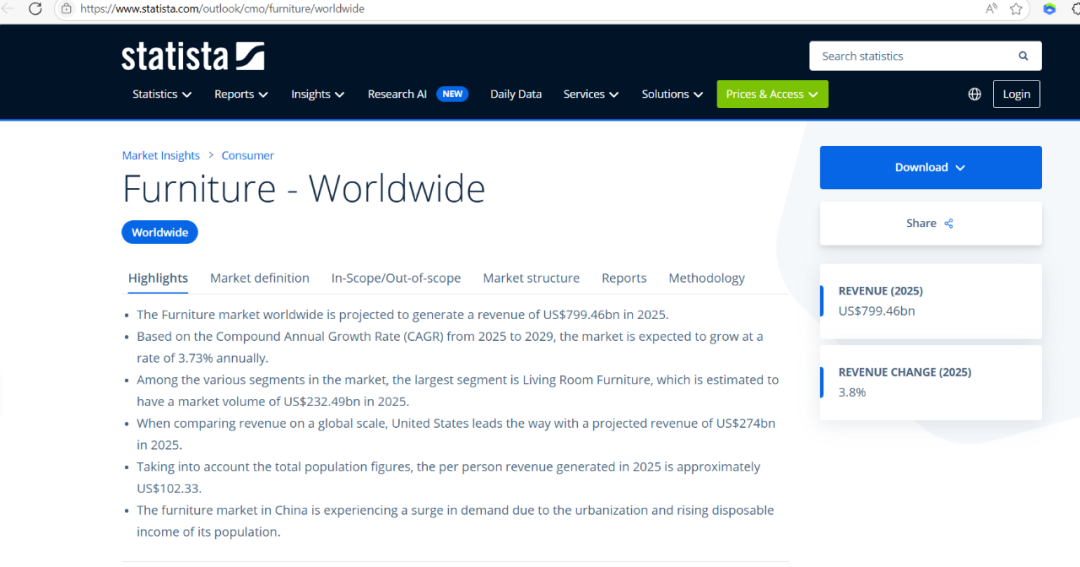
Task: Open Prices & Access dropdown
Action: tap(772, 94)
